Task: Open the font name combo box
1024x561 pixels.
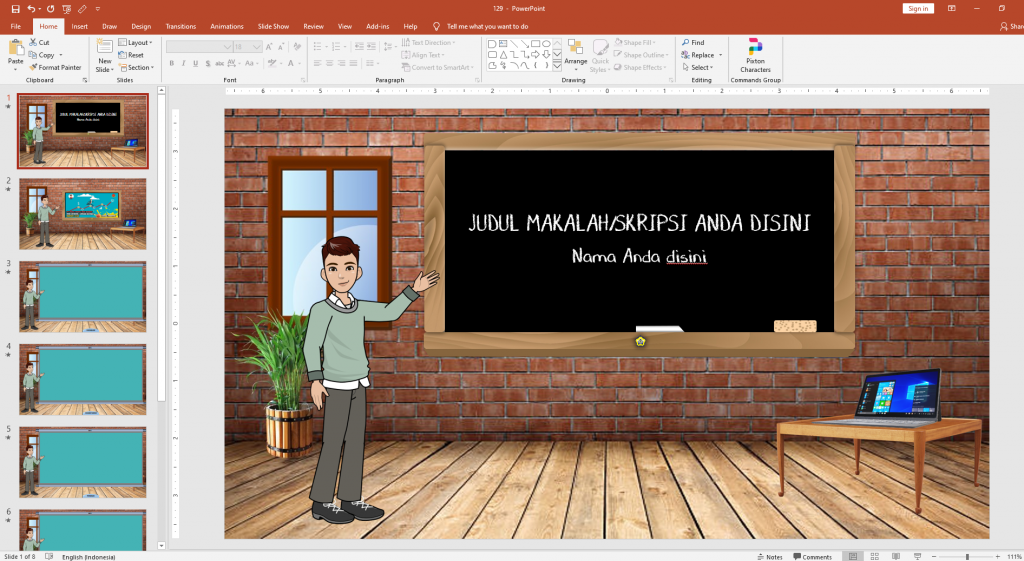Action: point(199,46)
